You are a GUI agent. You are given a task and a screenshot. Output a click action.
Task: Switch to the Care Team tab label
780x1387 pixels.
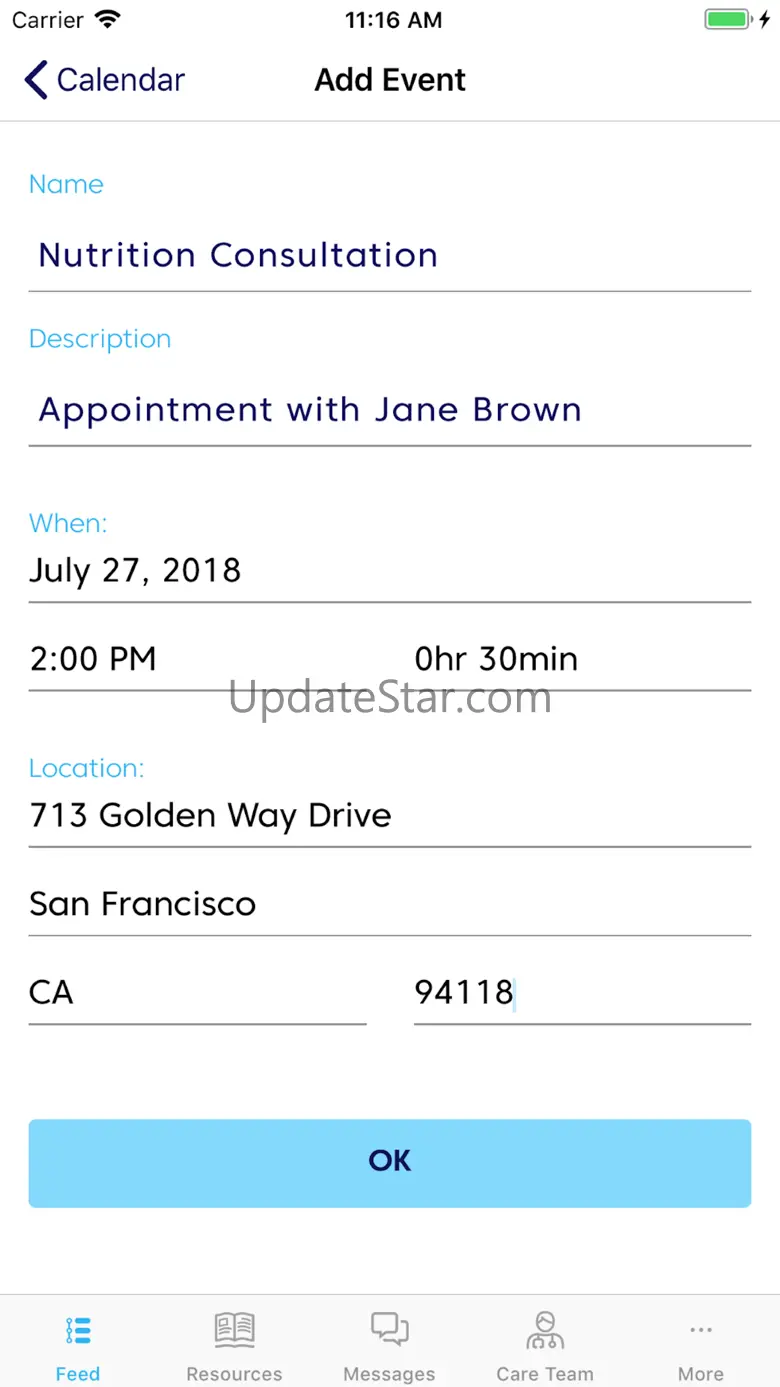[x=545, y=1374]
